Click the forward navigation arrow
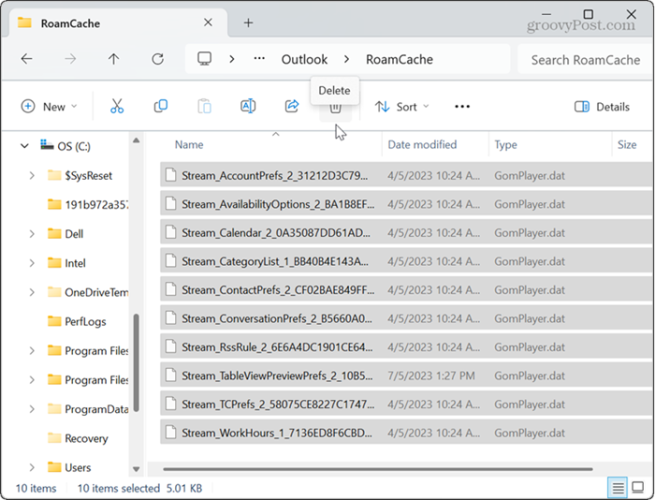 [x=70, y=59]
